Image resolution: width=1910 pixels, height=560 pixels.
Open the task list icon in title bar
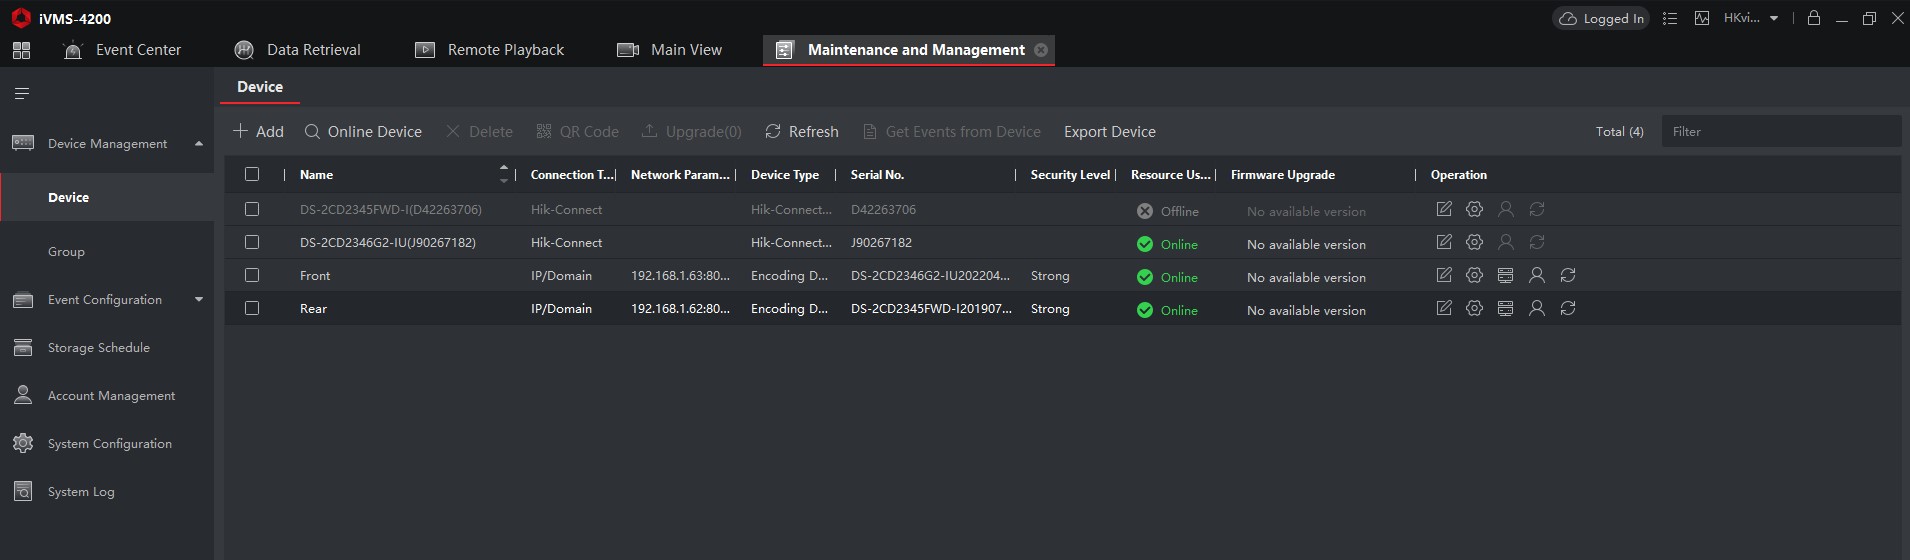1669,18
